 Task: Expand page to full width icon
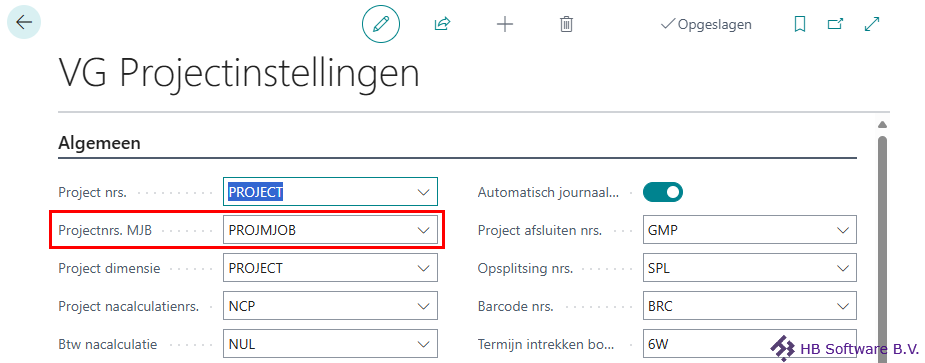tap(871, 24)
